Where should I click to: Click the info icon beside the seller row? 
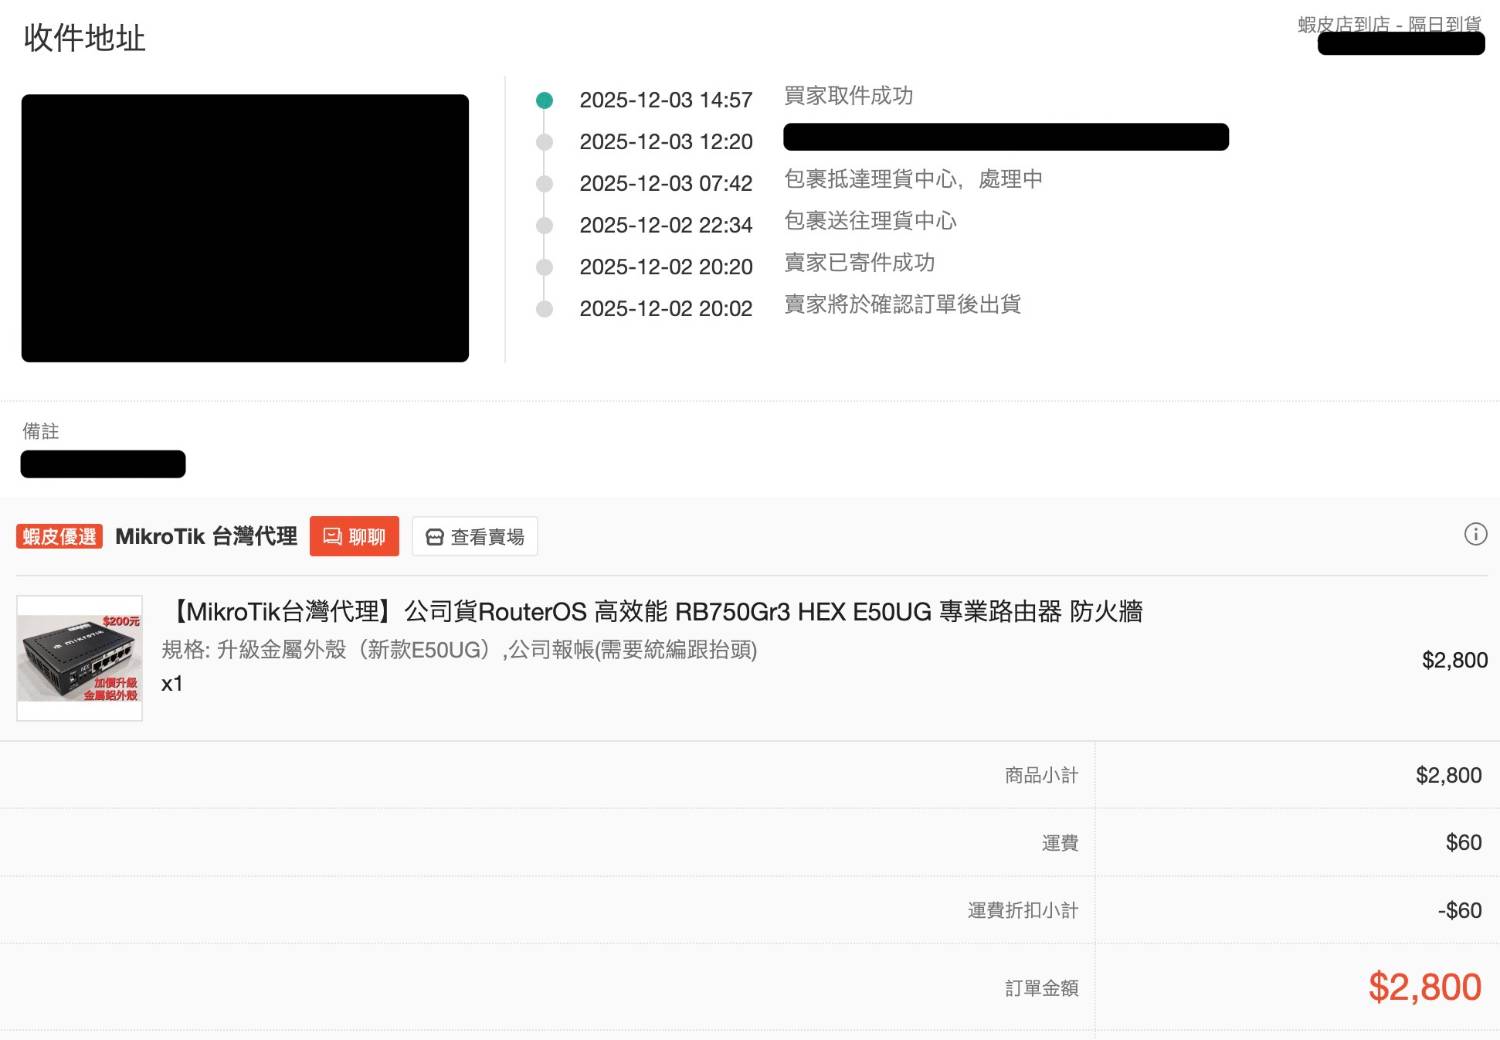click(x=1475, y=534)
